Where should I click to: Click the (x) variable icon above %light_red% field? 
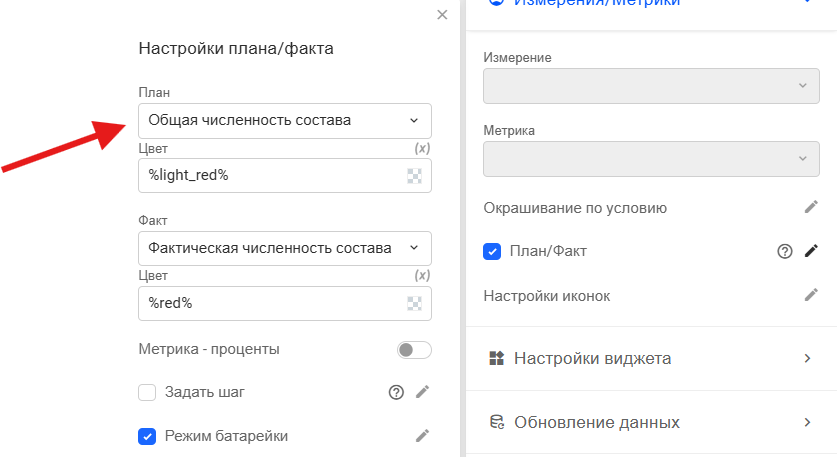(422, 148)
